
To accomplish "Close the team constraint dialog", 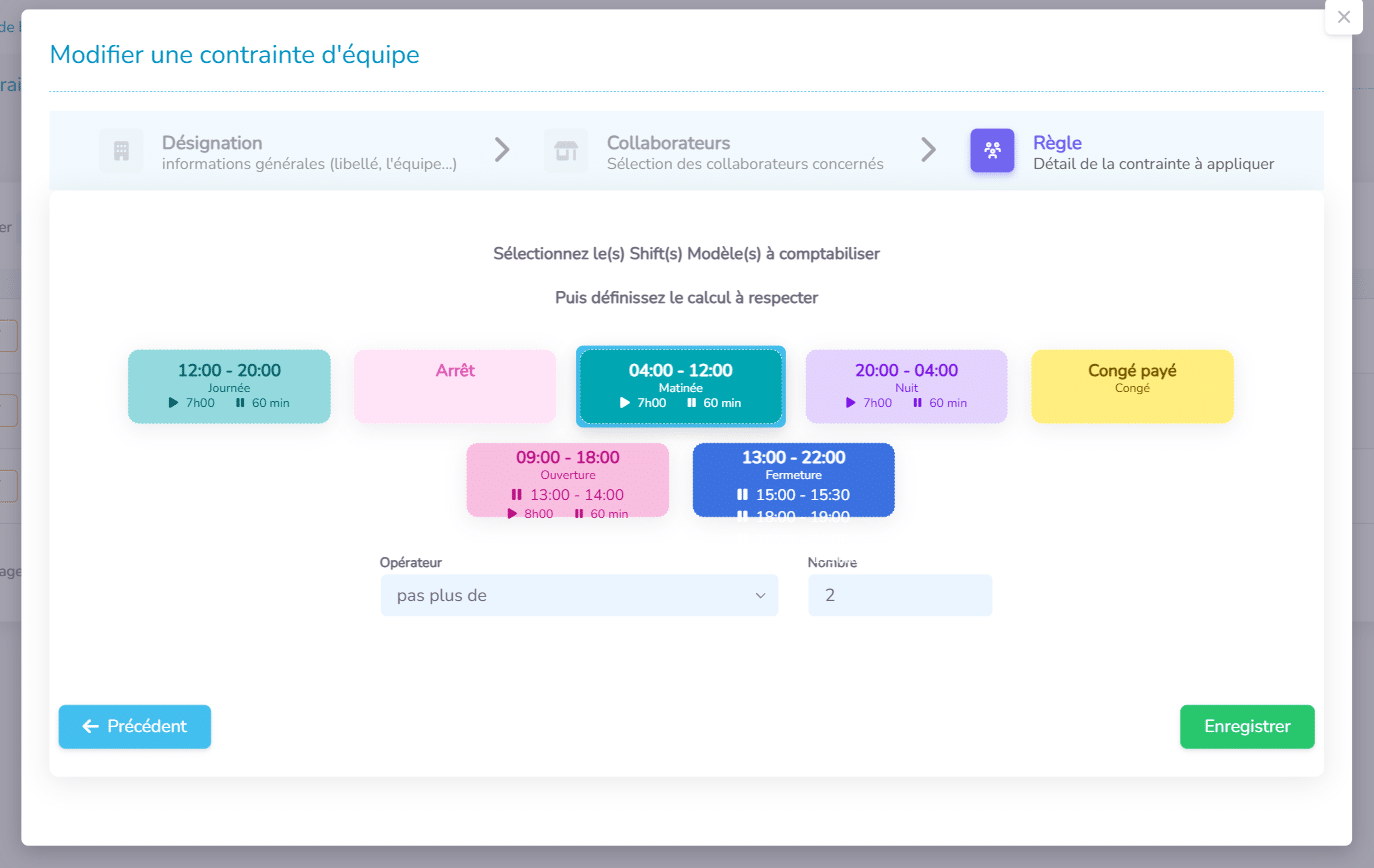I will [1344, 17].
